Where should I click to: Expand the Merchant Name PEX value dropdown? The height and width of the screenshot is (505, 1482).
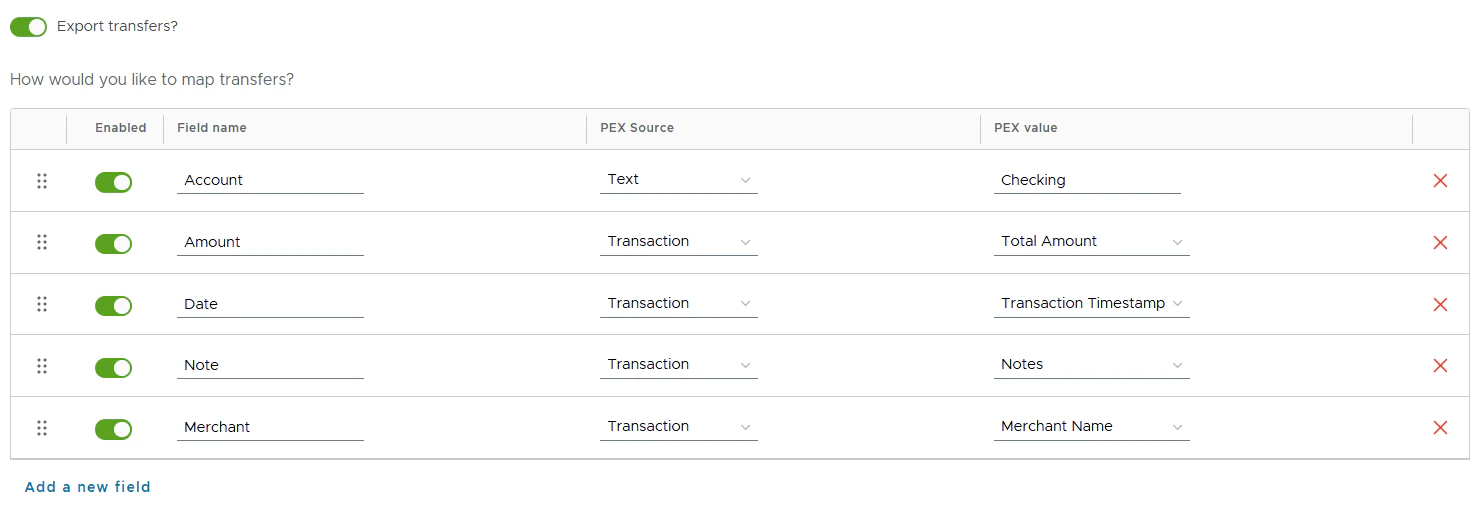click(x=1091, y=427)
